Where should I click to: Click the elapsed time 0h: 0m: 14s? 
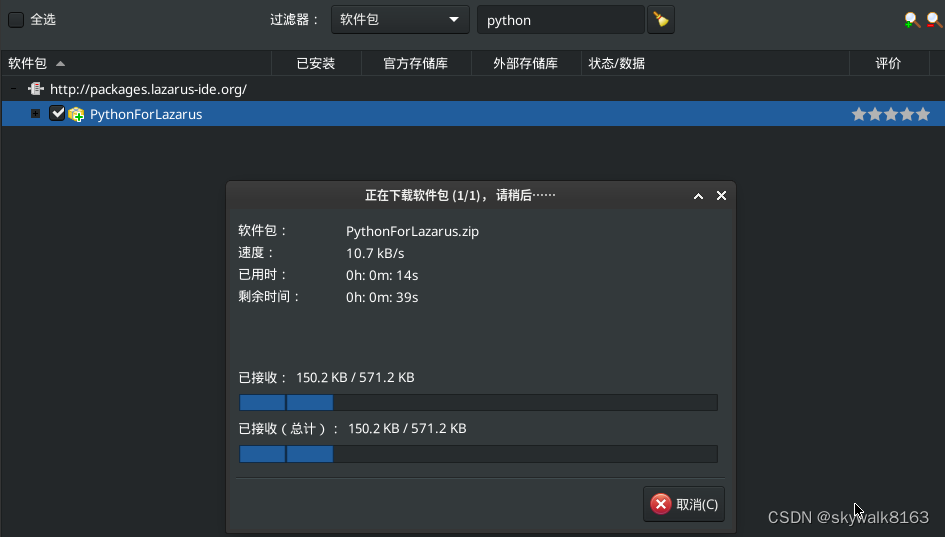382,275
